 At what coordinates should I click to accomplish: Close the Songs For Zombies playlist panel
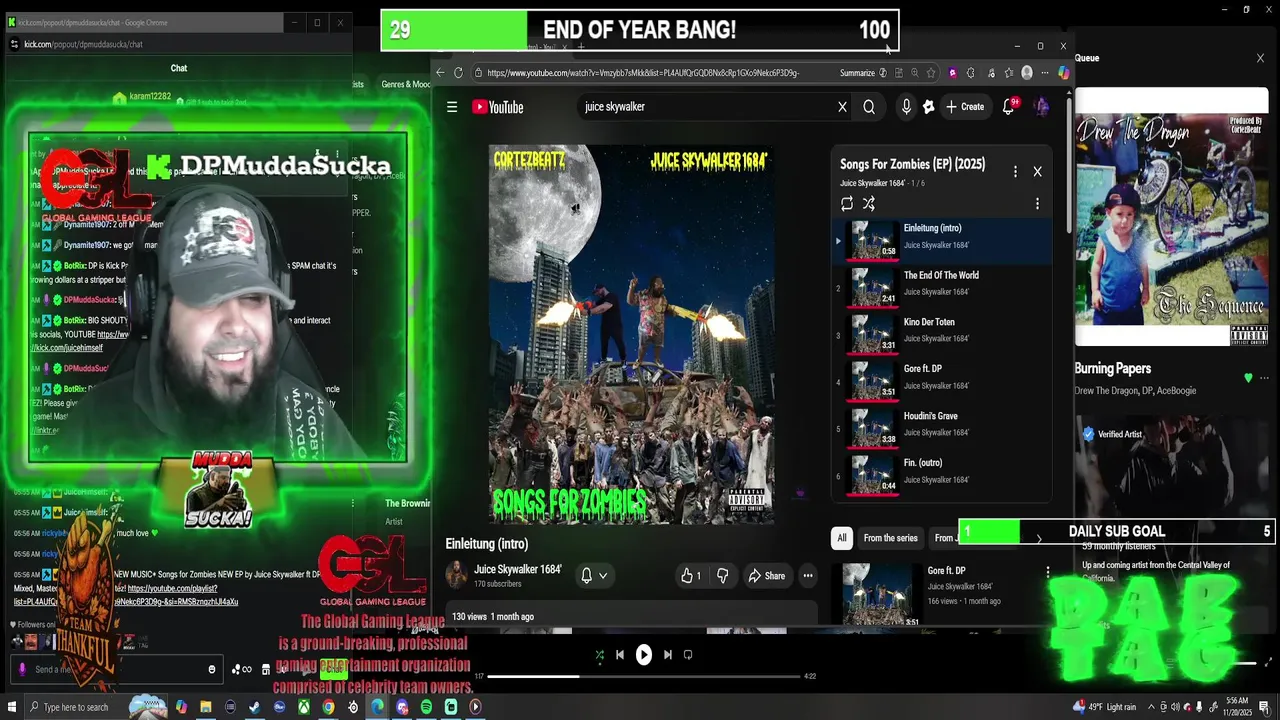(x=1037, y=172)
